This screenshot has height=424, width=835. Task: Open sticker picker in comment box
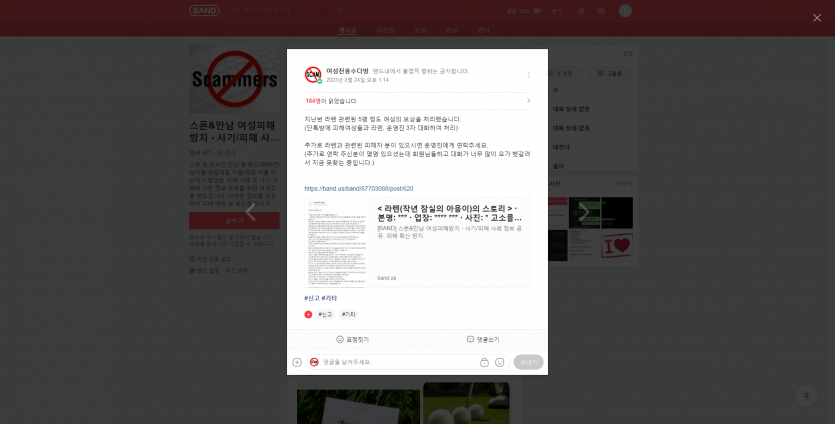click(x=499, y=362)
